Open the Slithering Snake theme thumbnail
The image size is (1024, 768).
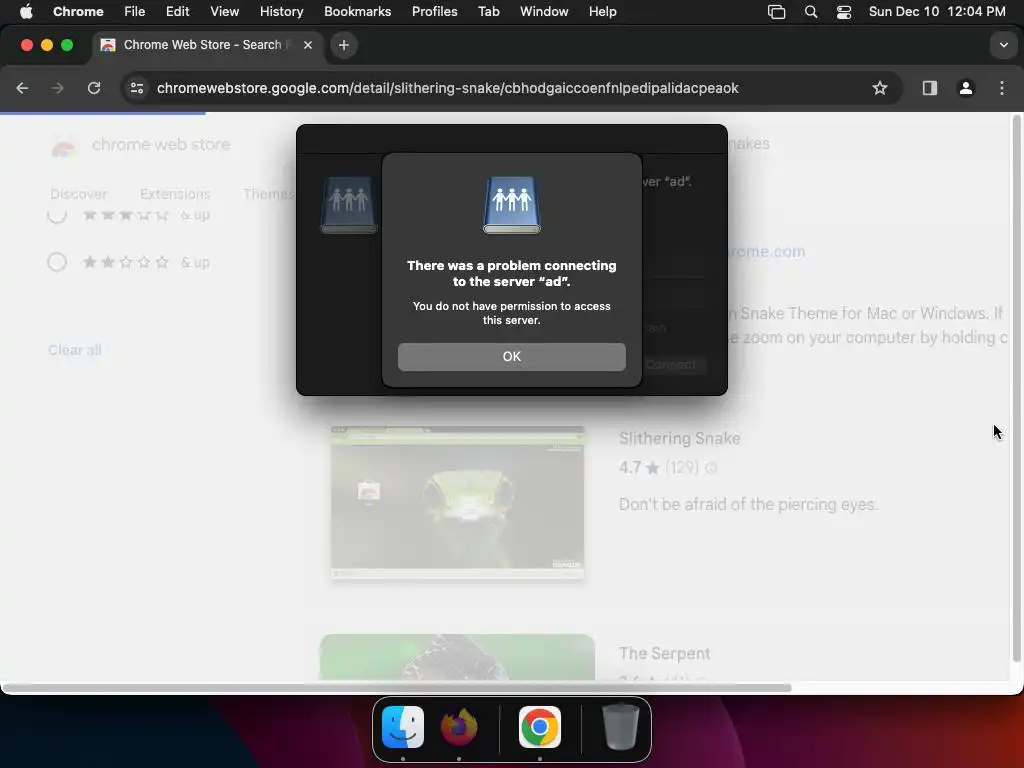[x=457, y=503]
